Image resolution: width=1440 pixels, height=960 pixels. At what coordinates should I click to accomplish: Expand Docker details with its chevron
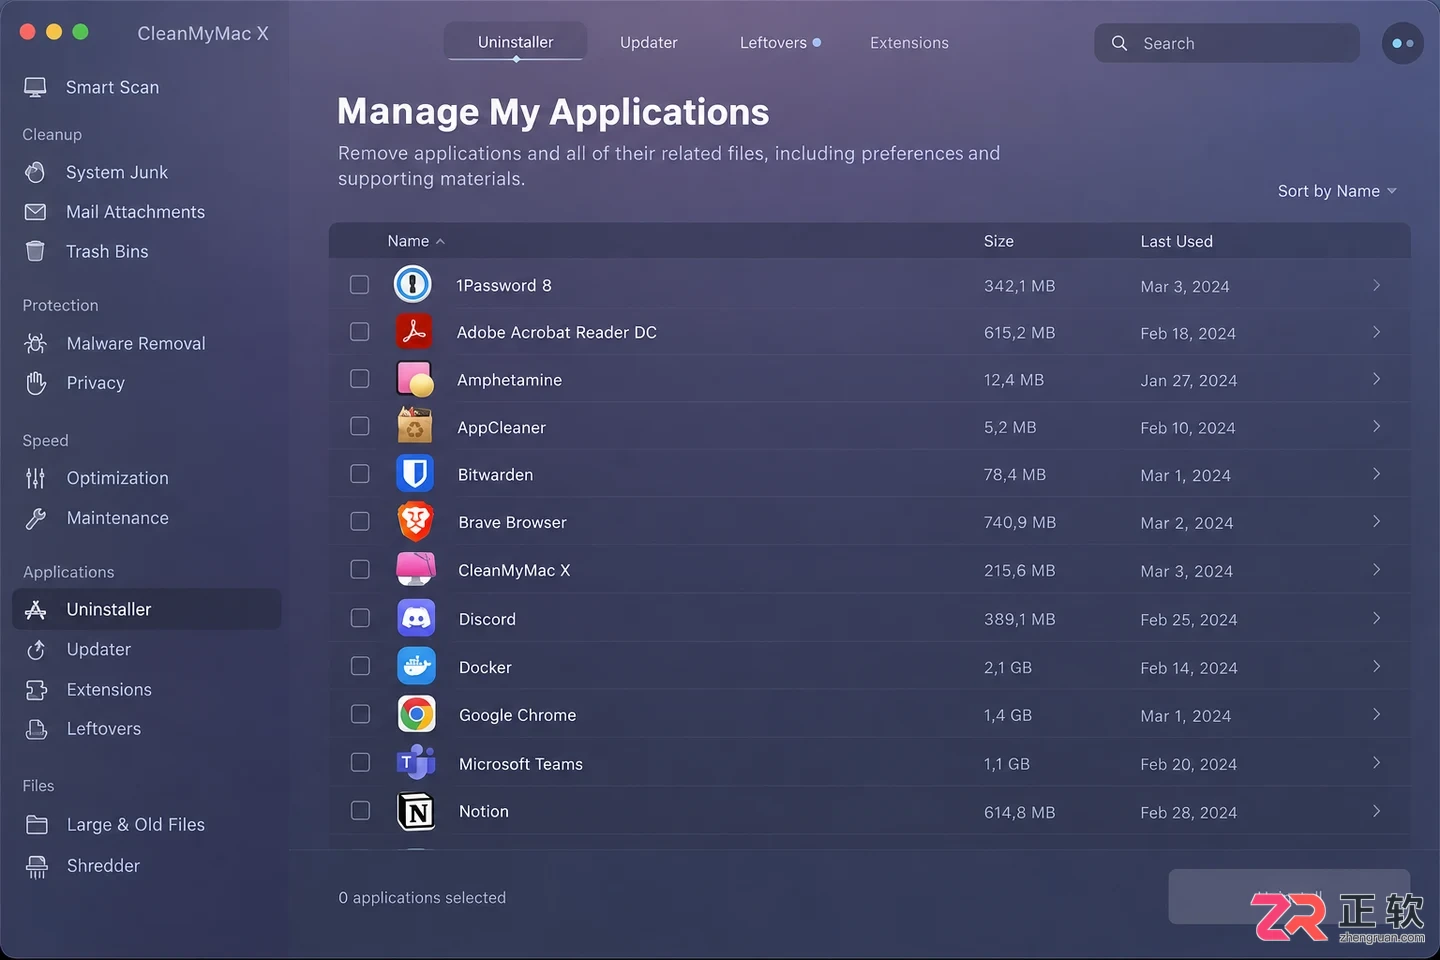click(x=1376, y=666)
